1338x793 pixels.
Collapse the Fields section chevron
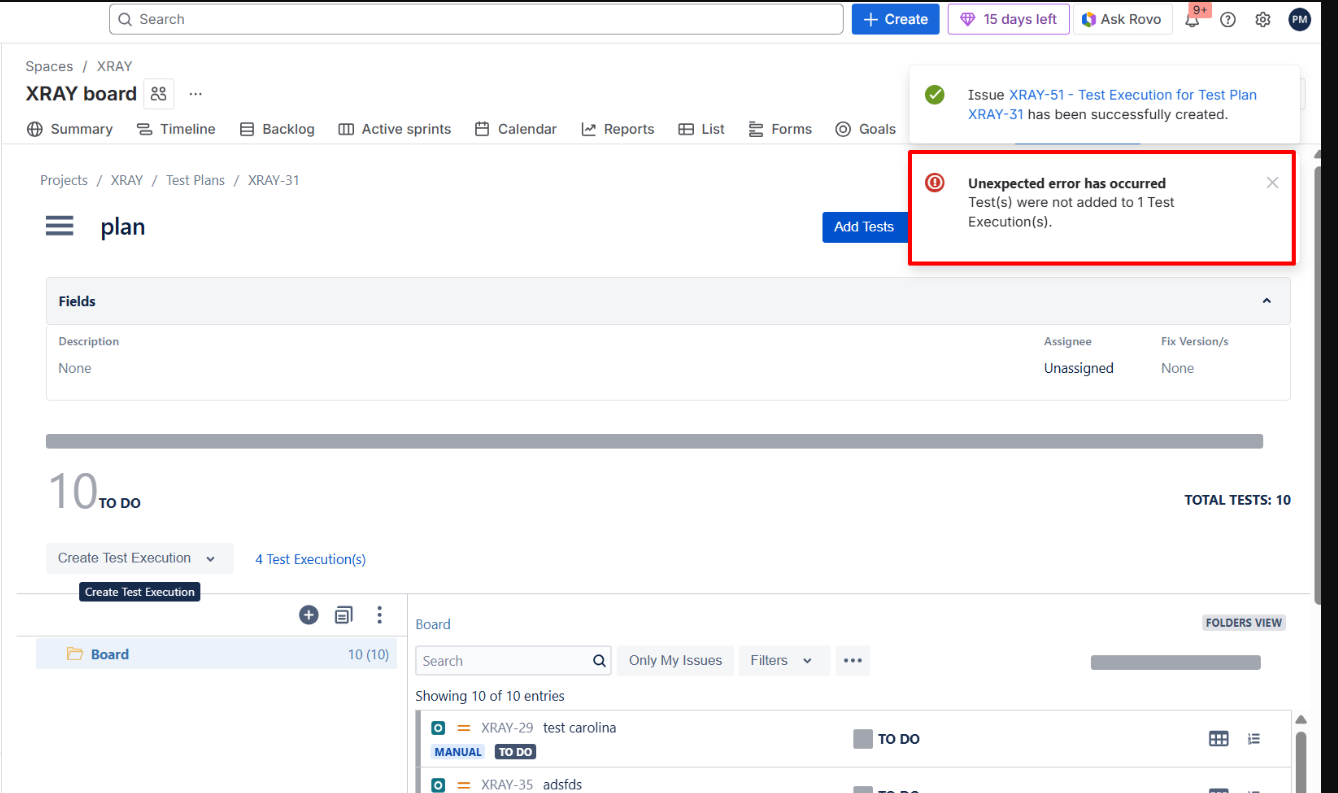pos(1266,301)
